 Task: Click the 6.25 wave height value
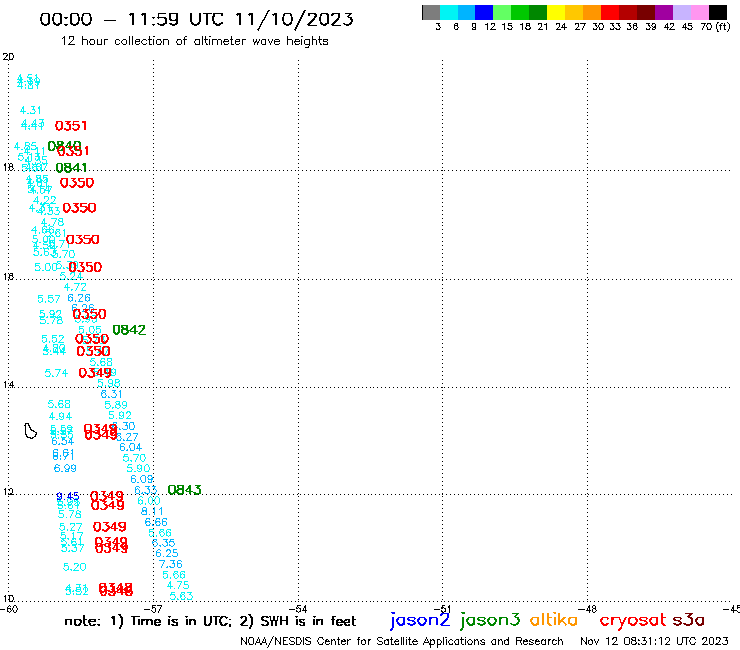[167, 553]
